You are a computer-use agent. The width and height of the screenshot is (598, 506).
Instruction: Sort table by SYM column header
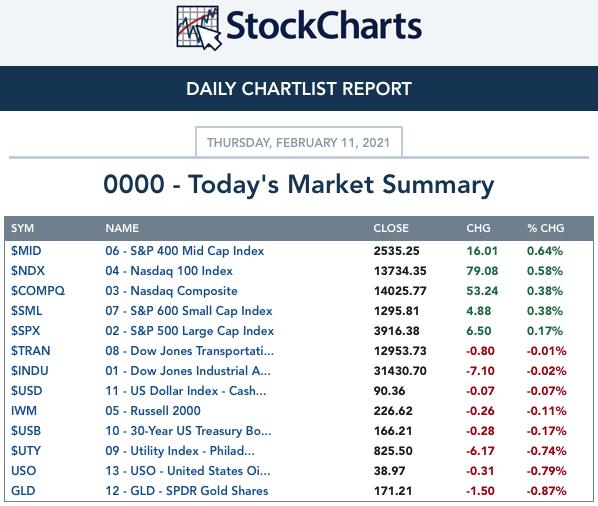(22, 228)
